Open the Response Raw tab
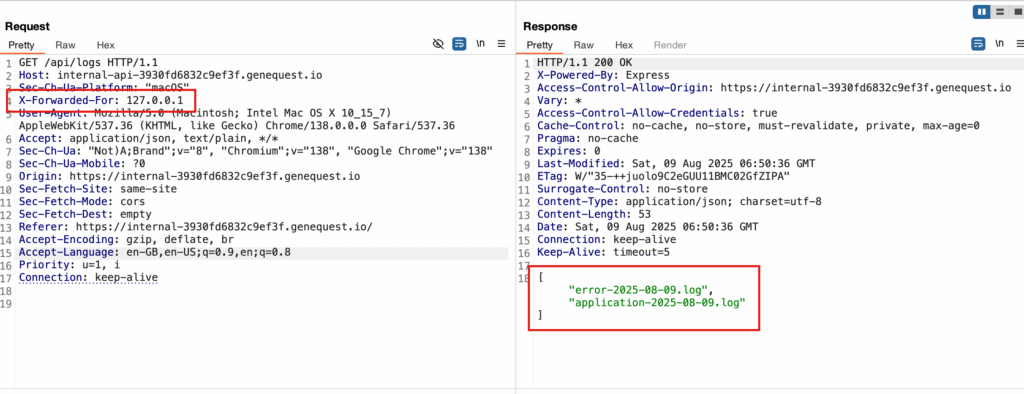Viewport: 1024px width, 394px height. [584, 45]
